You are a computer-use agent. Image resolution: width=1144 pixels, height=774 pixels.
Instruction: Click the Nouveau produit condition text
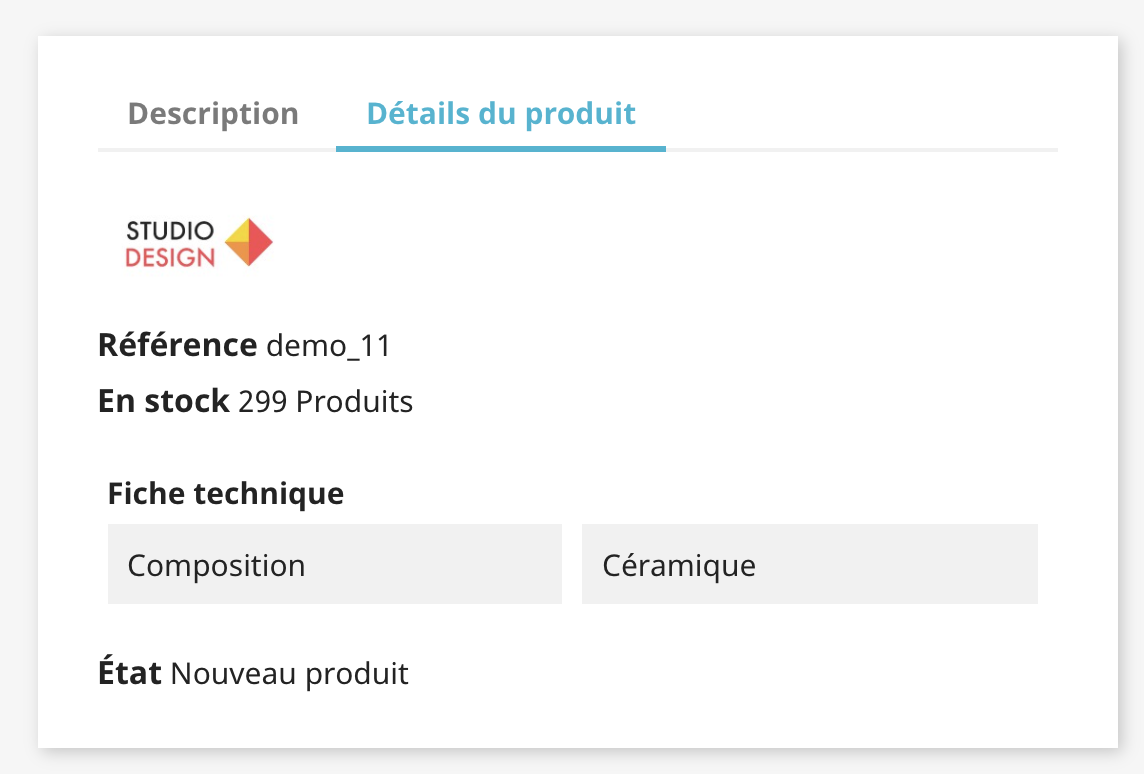point(290,674)
